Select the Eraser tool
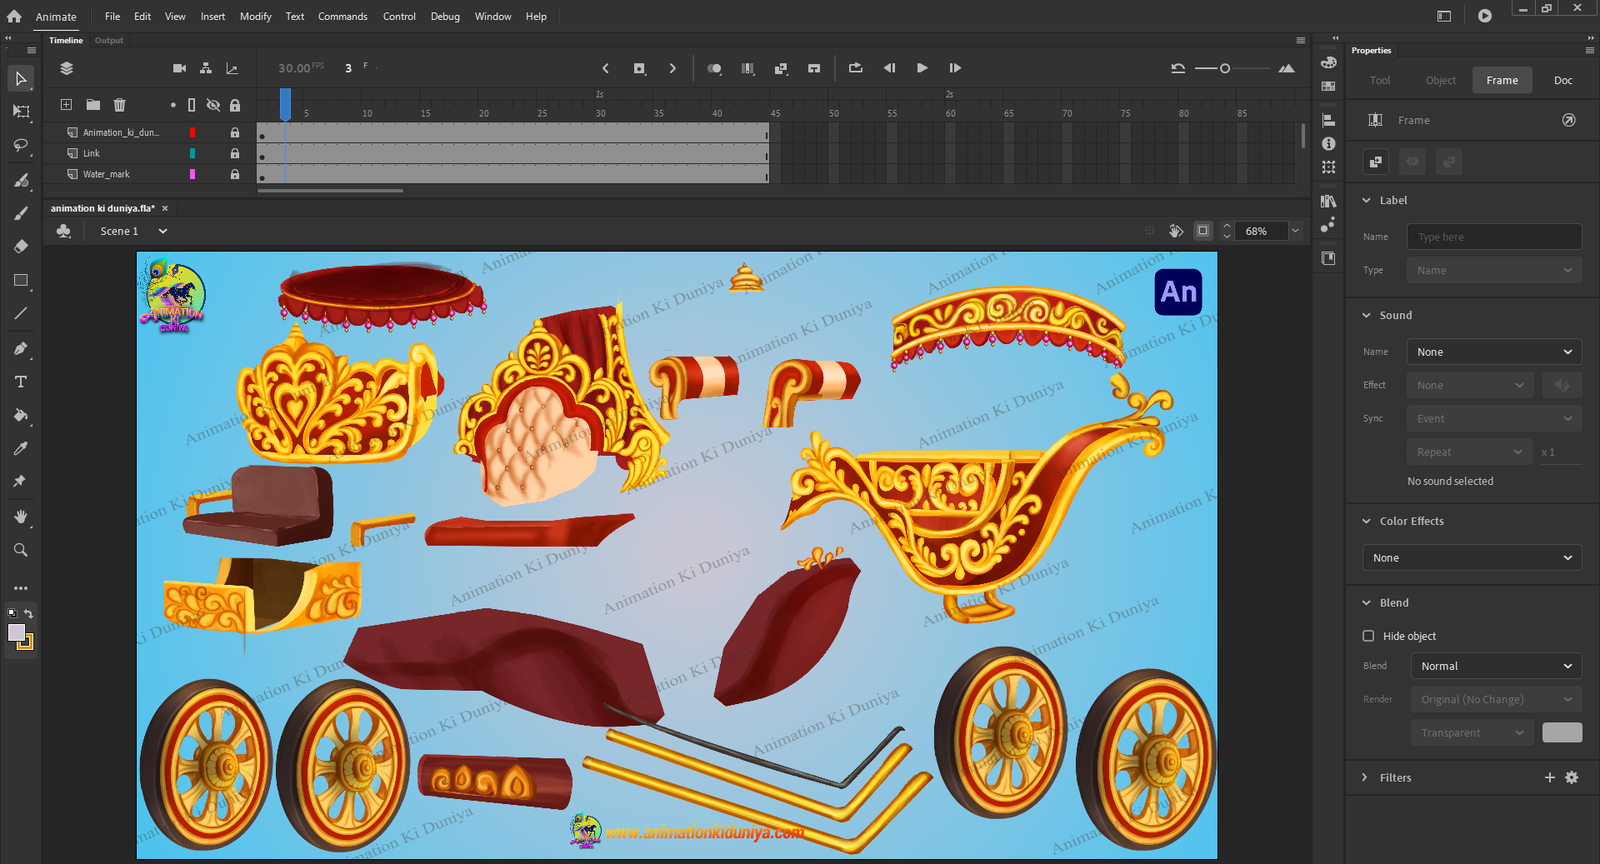Viewport: 1600px width, 864px height. pos(20,246)
